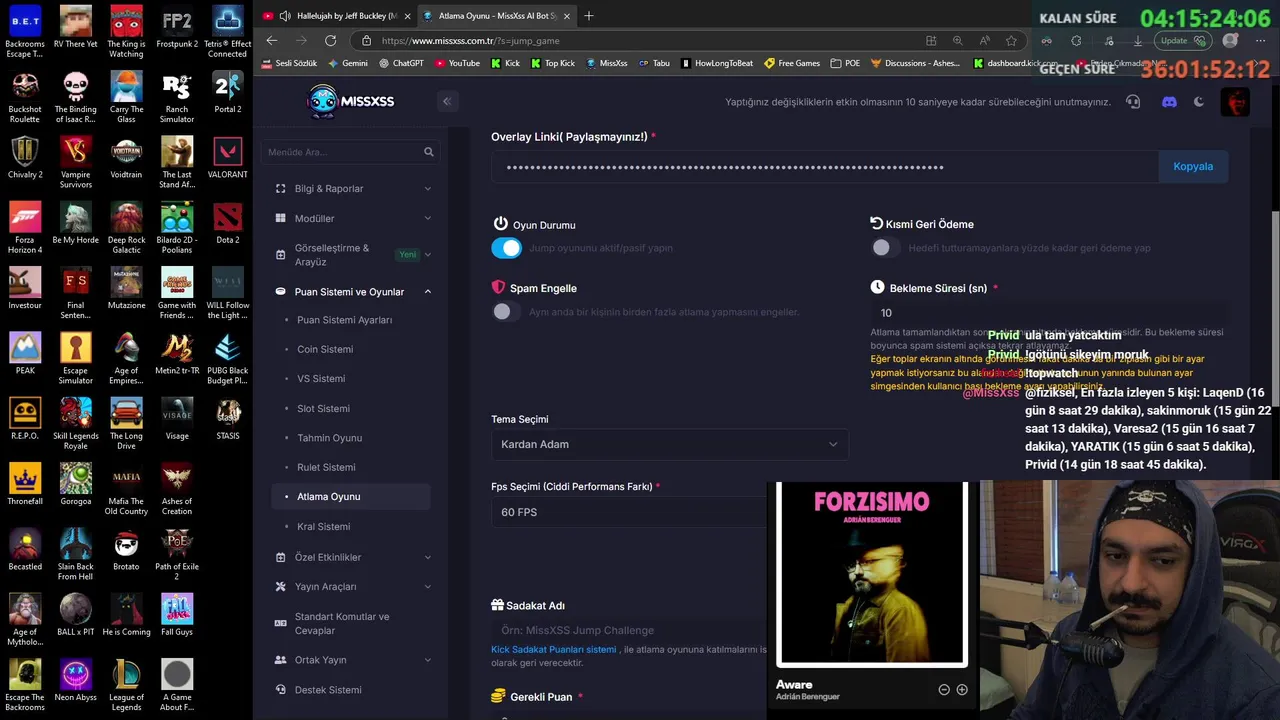This screenshot has height=720, width=1280.
Task: Open the Deep Rock Galactic shortcut
Action: pyautogui.click(x=126, y=228)
